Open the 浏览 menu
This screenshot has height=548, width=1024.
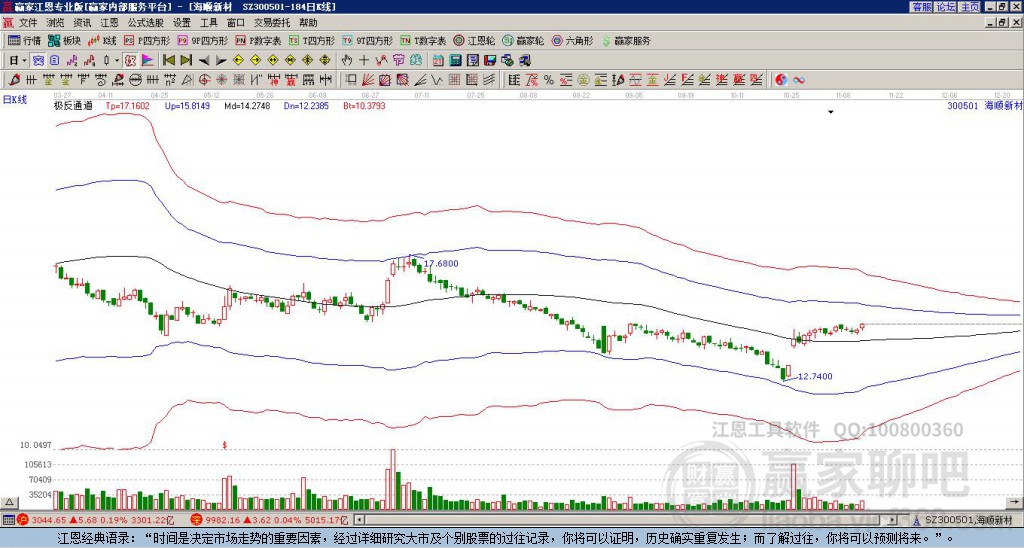click(56, 23)
